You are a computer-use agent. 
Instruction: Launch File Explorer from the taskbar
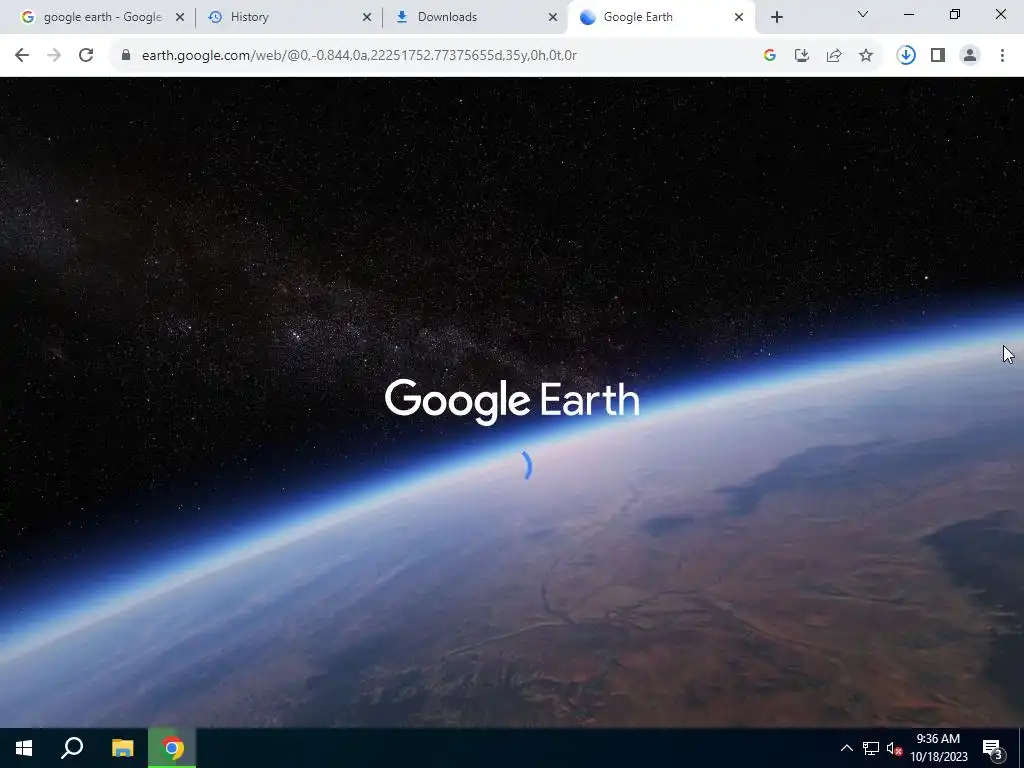122,748
